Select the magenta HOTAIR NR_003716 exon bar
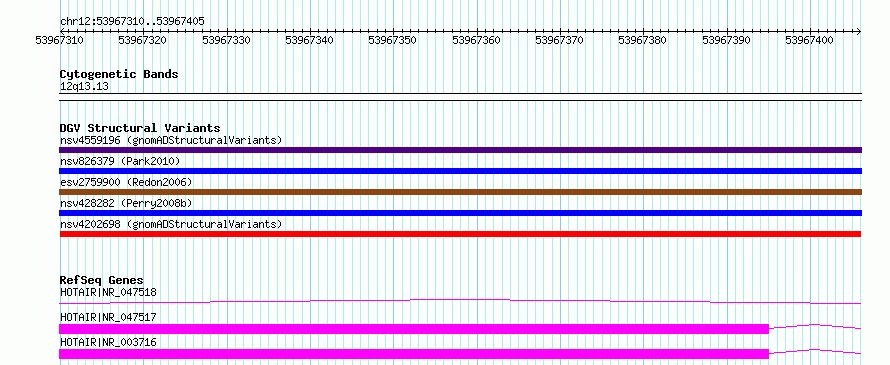890x365 pixels. [x=414, y=354]
